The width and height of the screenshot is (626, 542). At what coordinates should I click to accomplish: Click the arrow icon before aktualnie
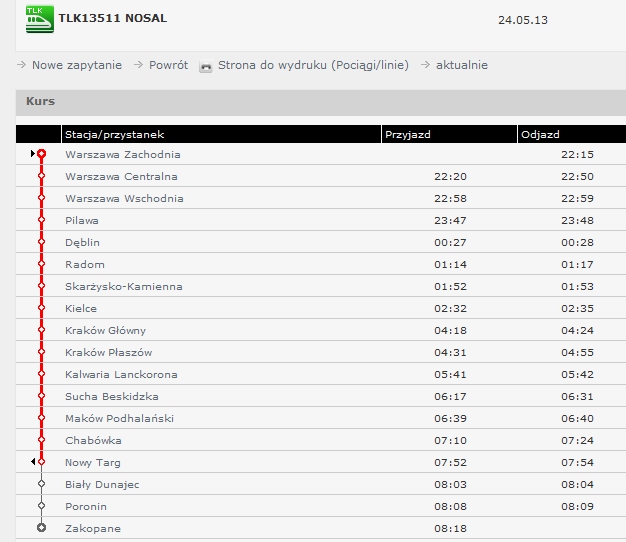425,65
